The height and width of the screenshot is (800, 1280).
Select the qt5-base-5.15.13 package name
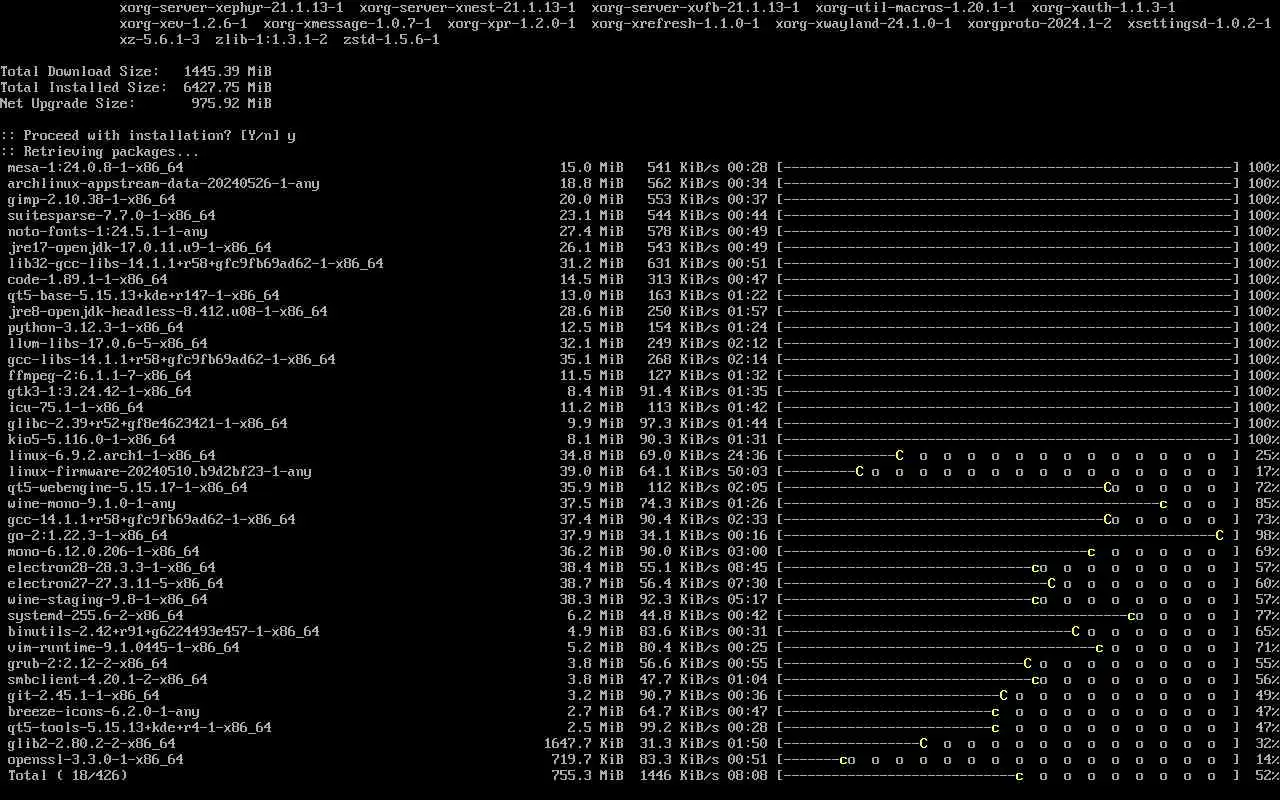143,296
